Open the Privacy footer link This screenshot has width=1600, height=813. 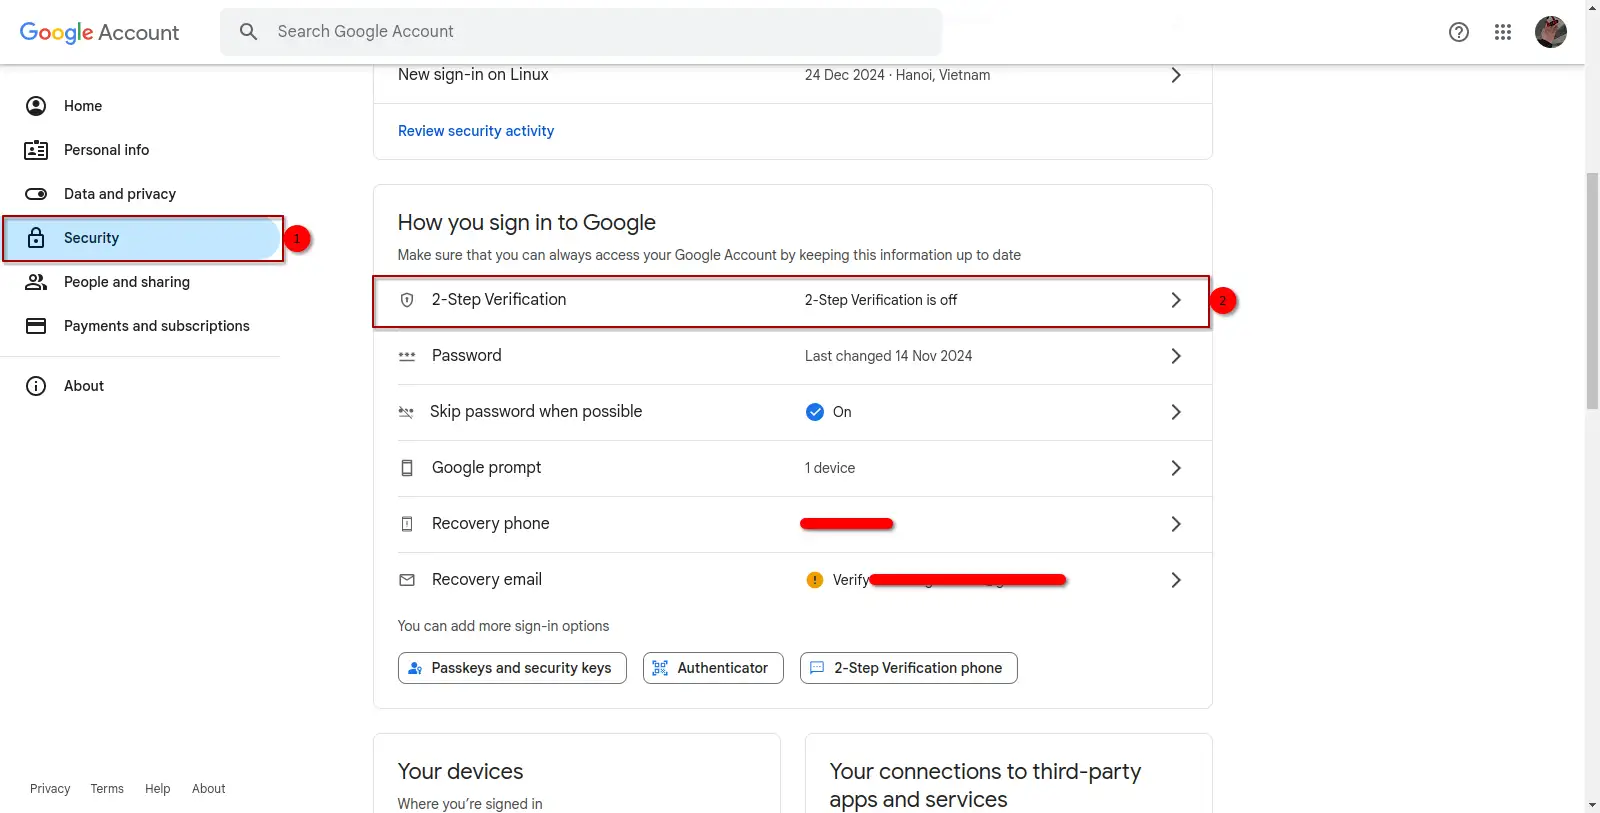coord(50,789)
